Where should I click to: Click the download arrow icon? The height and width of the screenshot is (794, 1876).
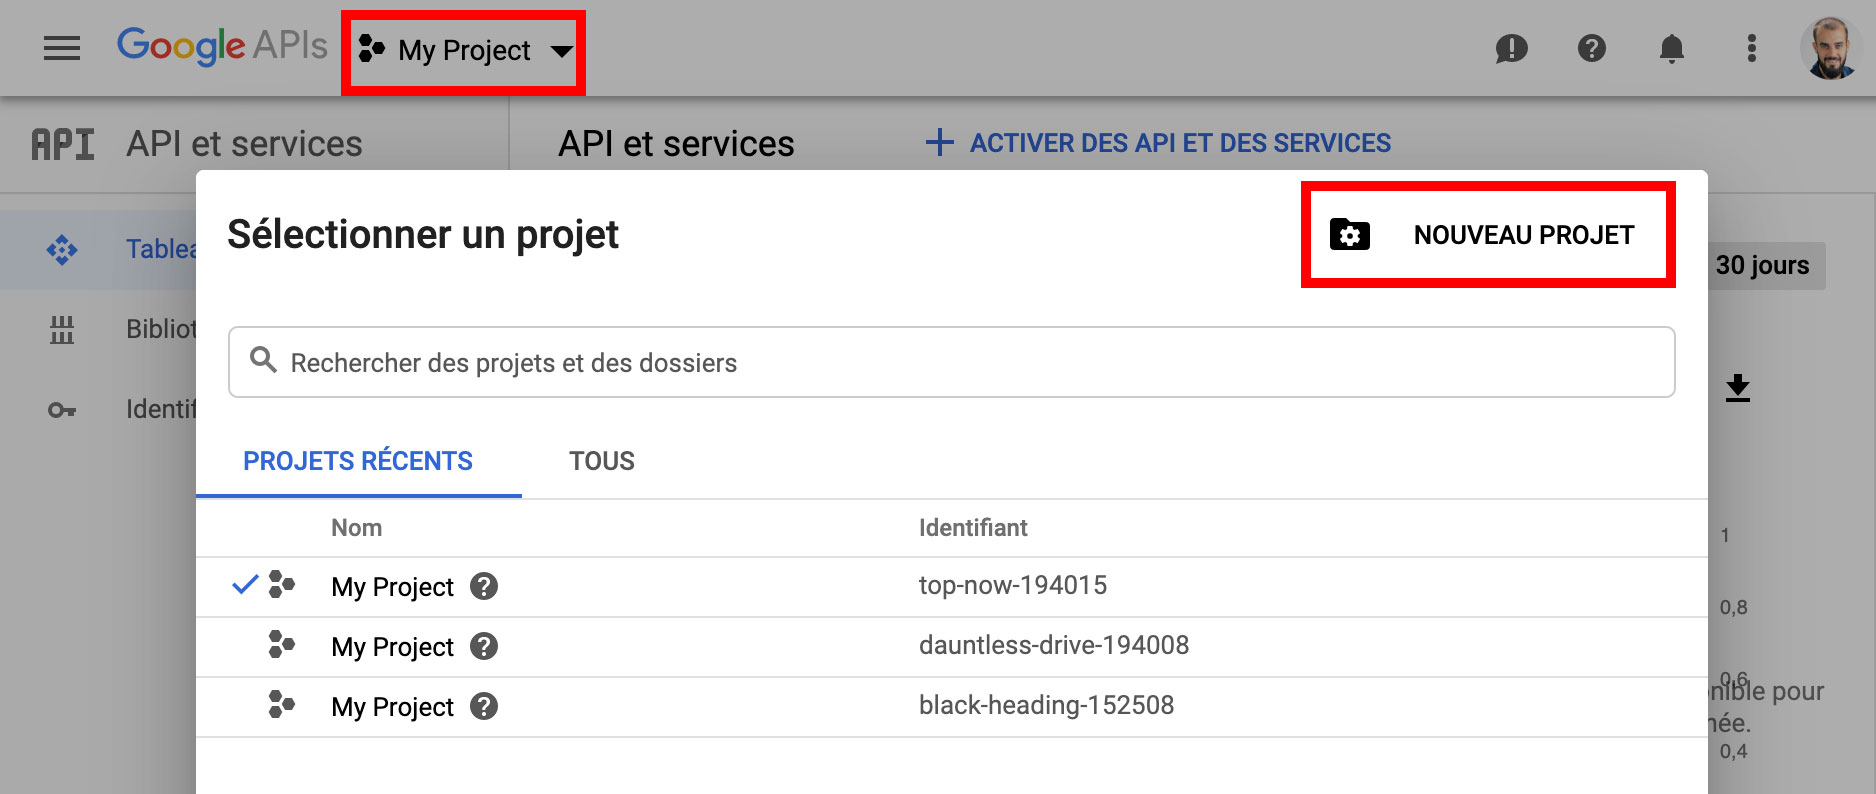1738,388
